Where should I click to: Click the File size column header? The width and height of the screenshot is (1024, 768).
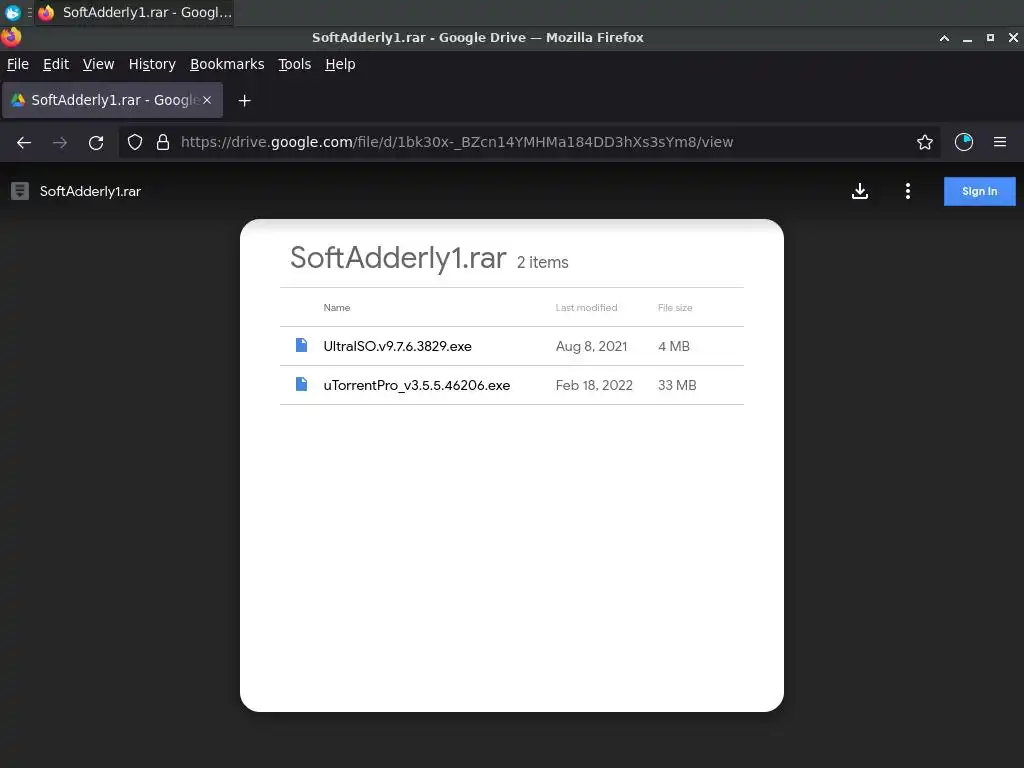coord(675,308)
